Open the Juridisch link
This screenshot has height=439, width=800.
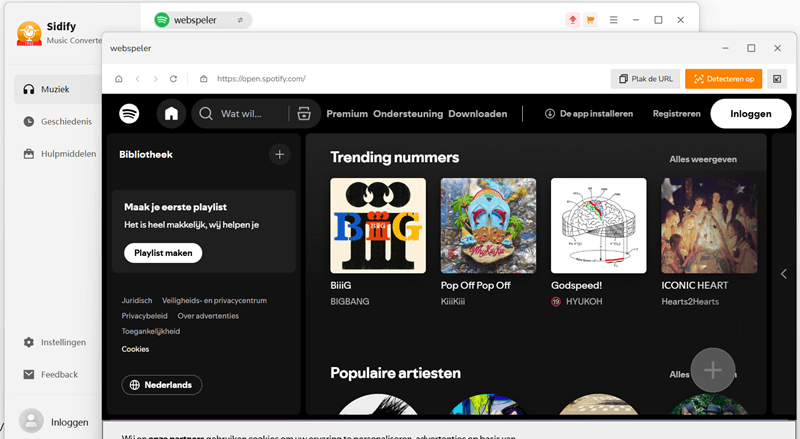(x=137, y=301)
